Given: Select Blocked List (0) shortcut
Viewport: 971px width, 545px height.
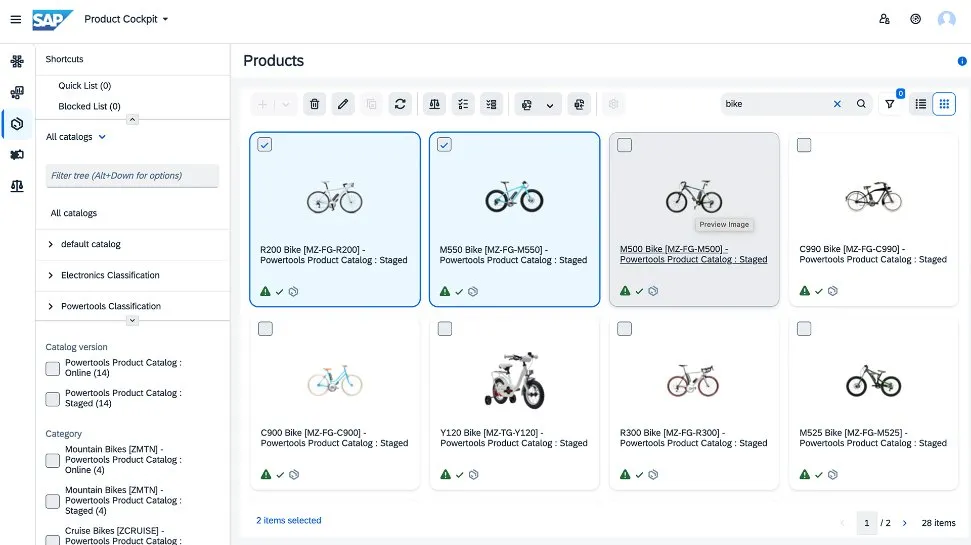Looking at the screenshot, I should click(x=89, y=106).
